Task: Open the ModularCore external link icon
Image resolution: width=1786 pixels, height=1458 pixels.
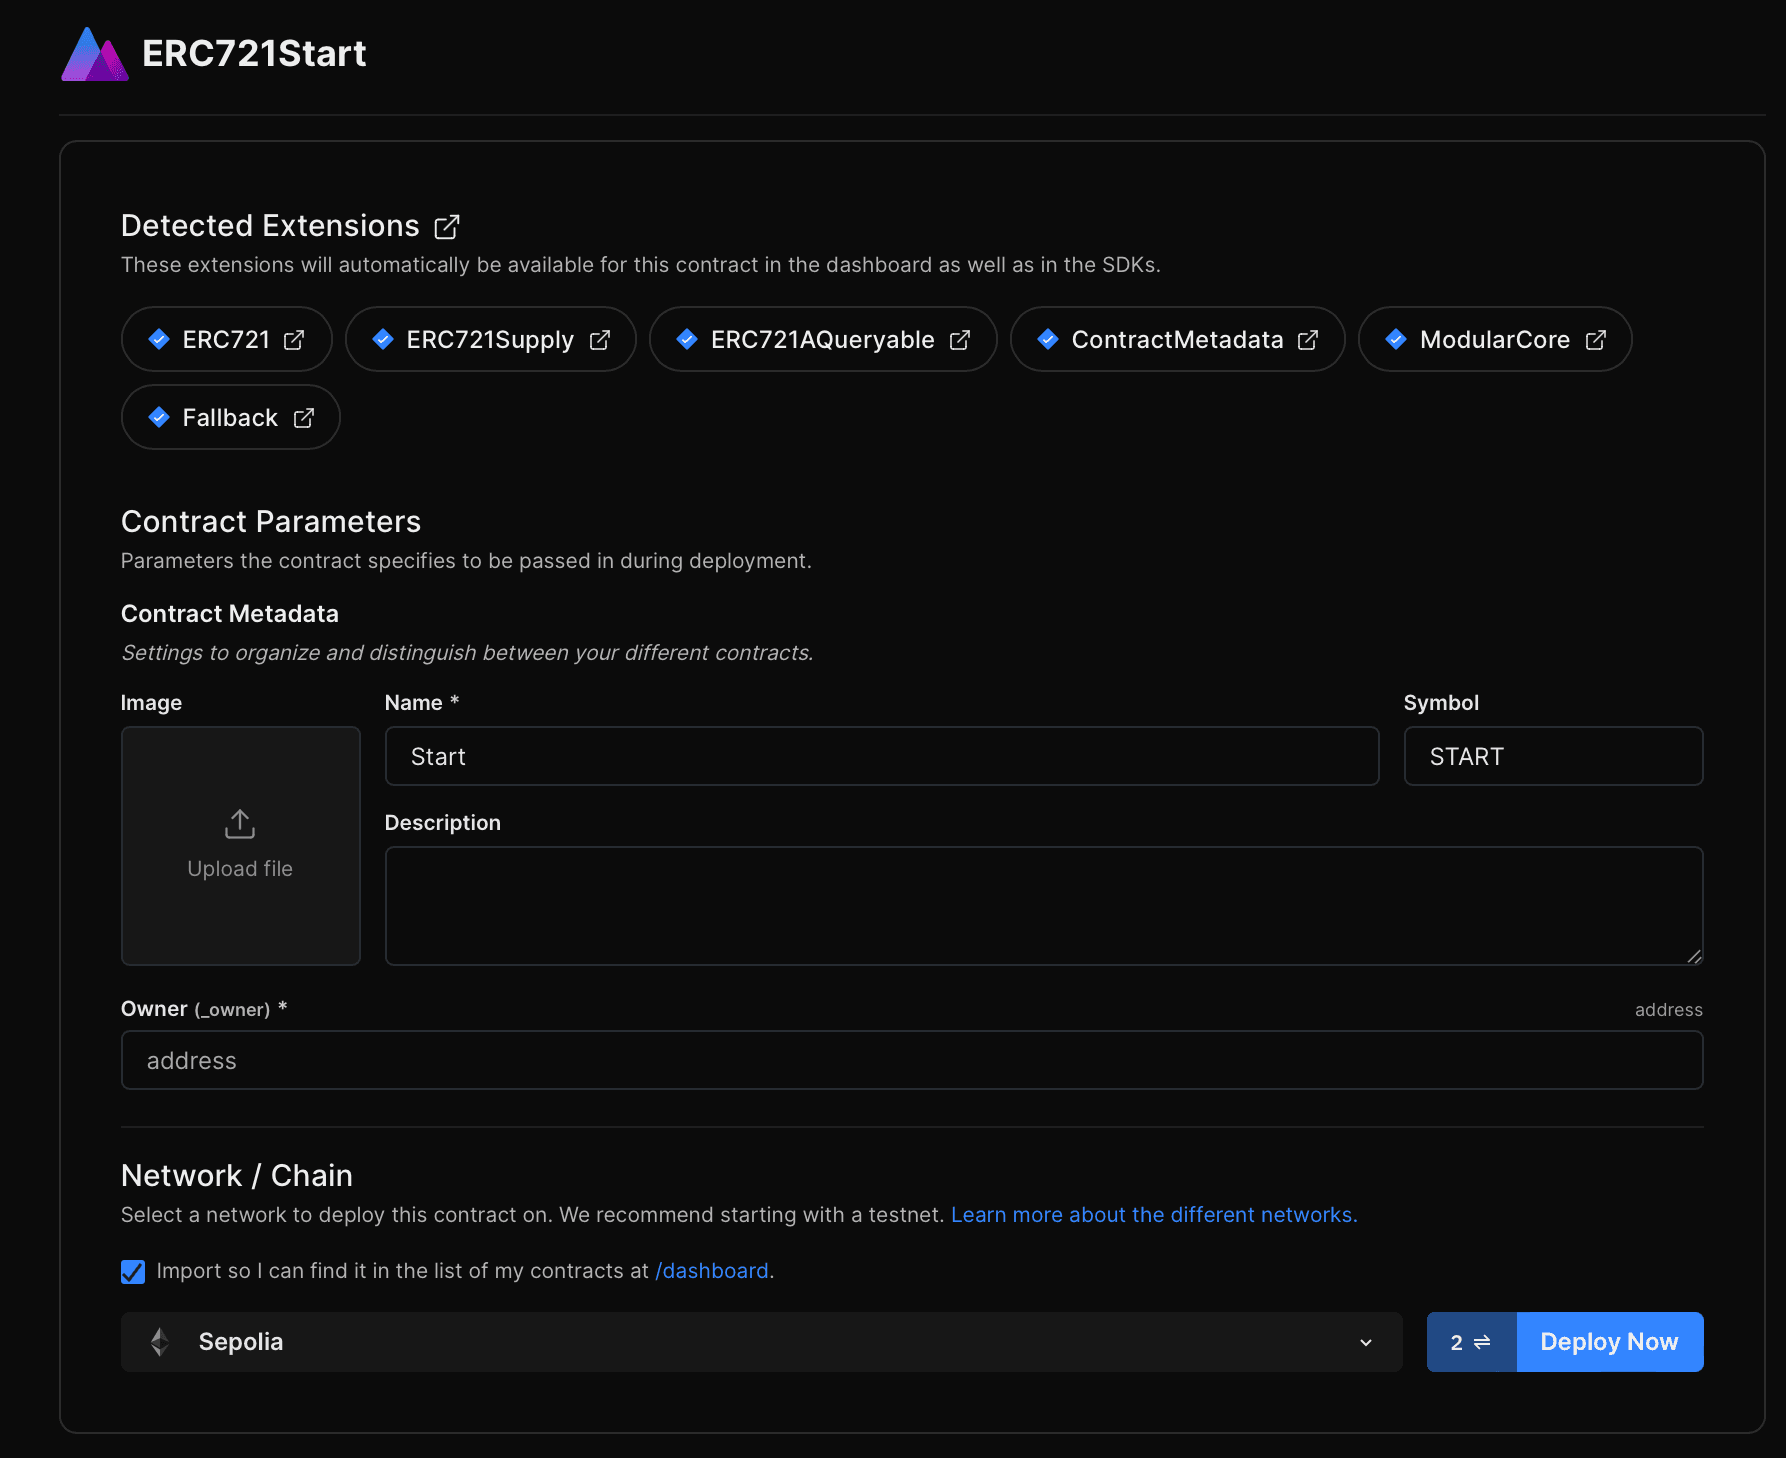Action: tap(1596, 340)
